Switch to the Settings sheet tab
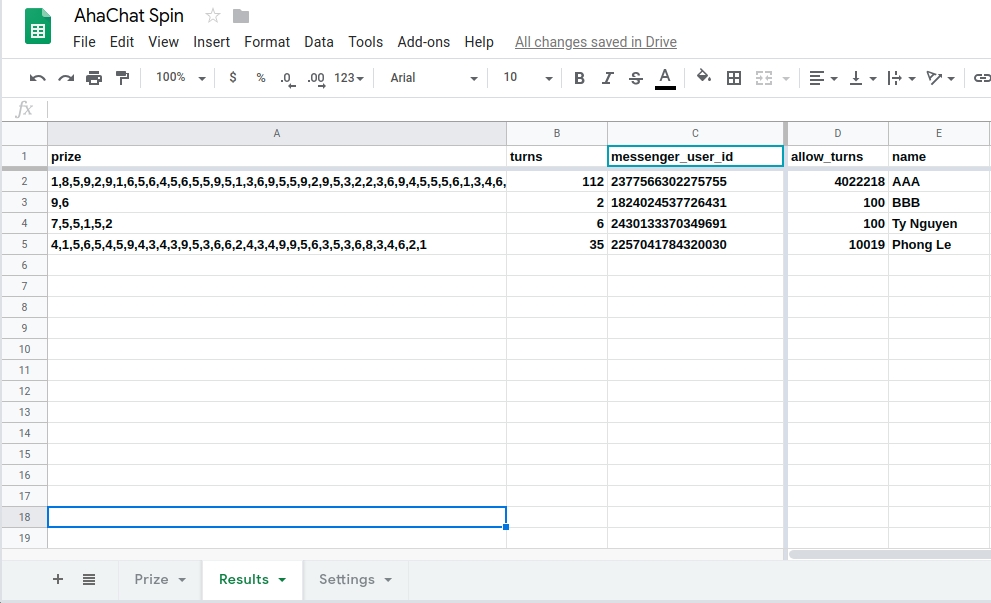Viewport: 991px width, 603px height. click(355, 580)
